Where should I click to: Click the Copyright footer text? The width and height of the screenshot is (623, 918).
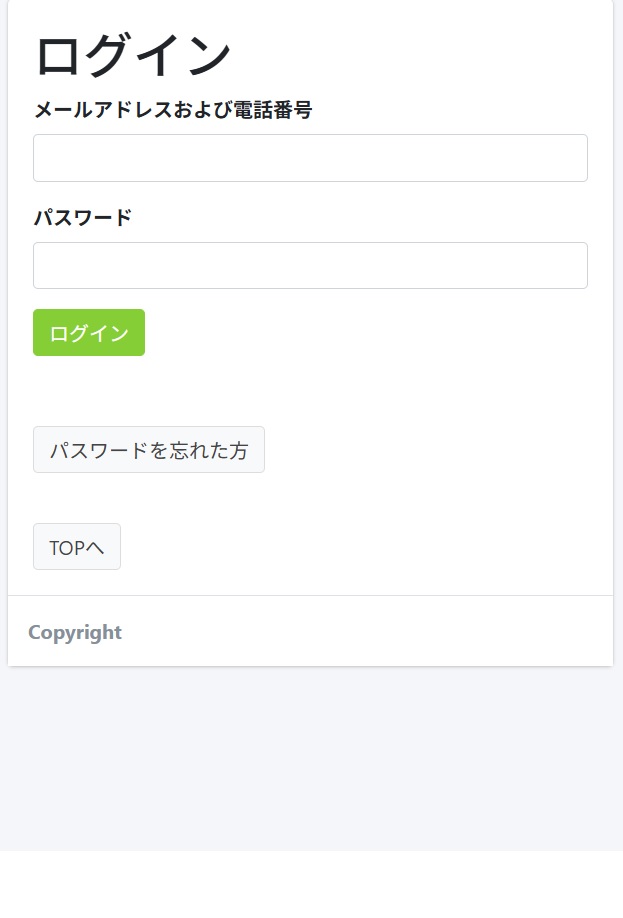coord(75,632)
